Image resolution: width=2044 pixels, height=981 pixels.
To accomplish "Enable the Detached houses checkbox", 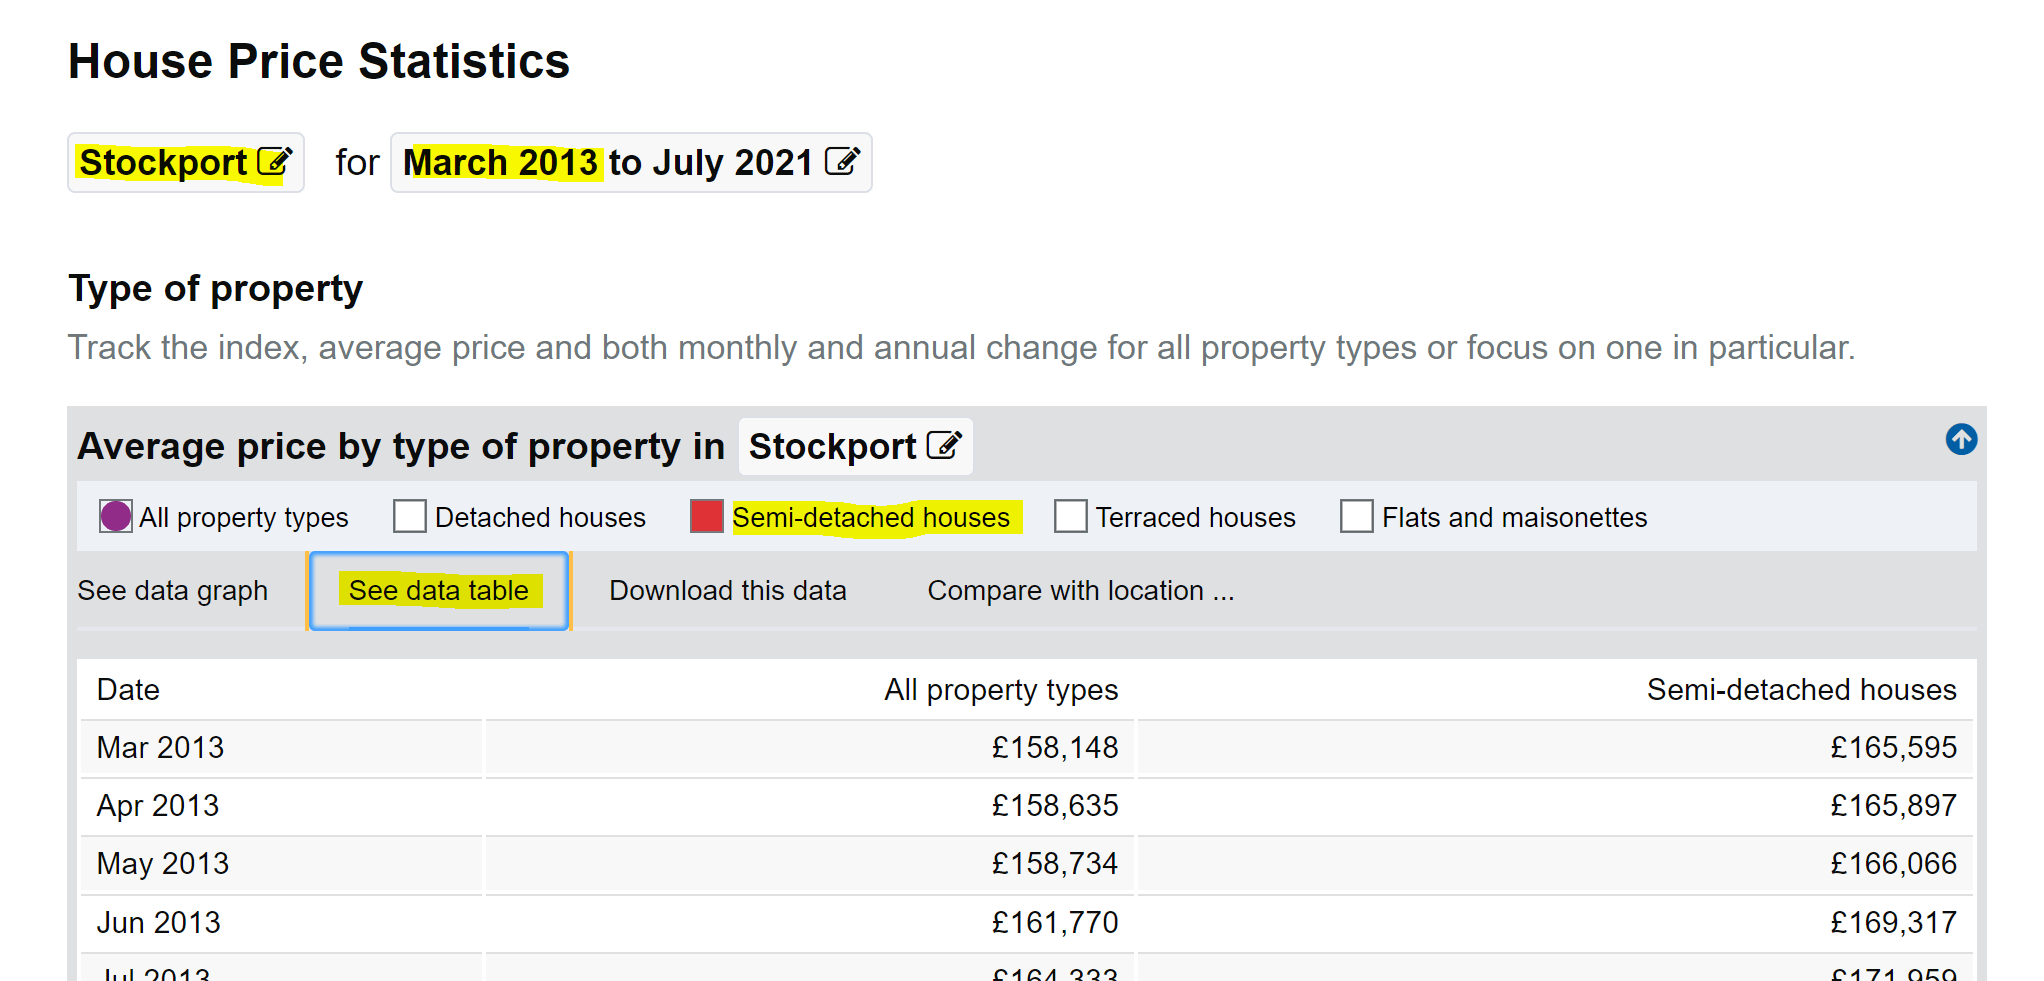I will point(409,516).
